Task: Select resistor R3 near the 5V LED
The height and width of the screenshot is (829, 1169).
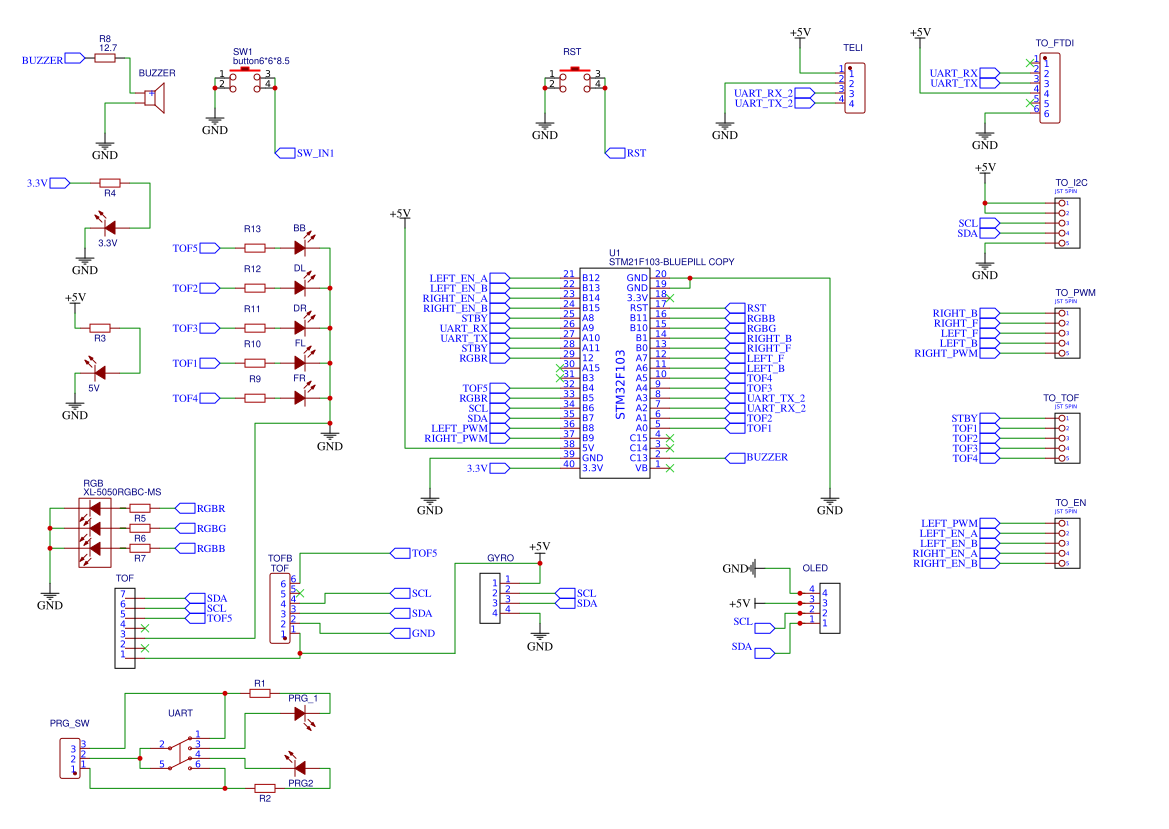Action: coord(100,326)
